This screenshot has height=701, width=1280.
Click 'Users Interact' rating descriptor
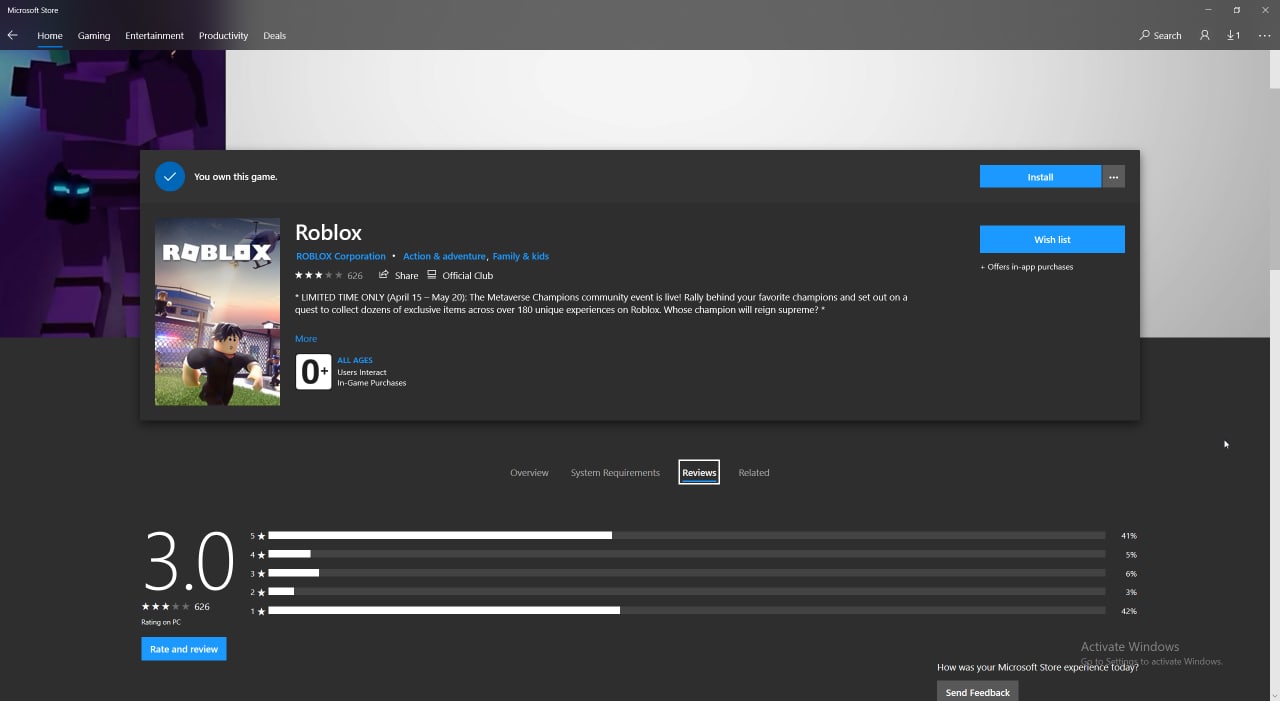[362, 372]
